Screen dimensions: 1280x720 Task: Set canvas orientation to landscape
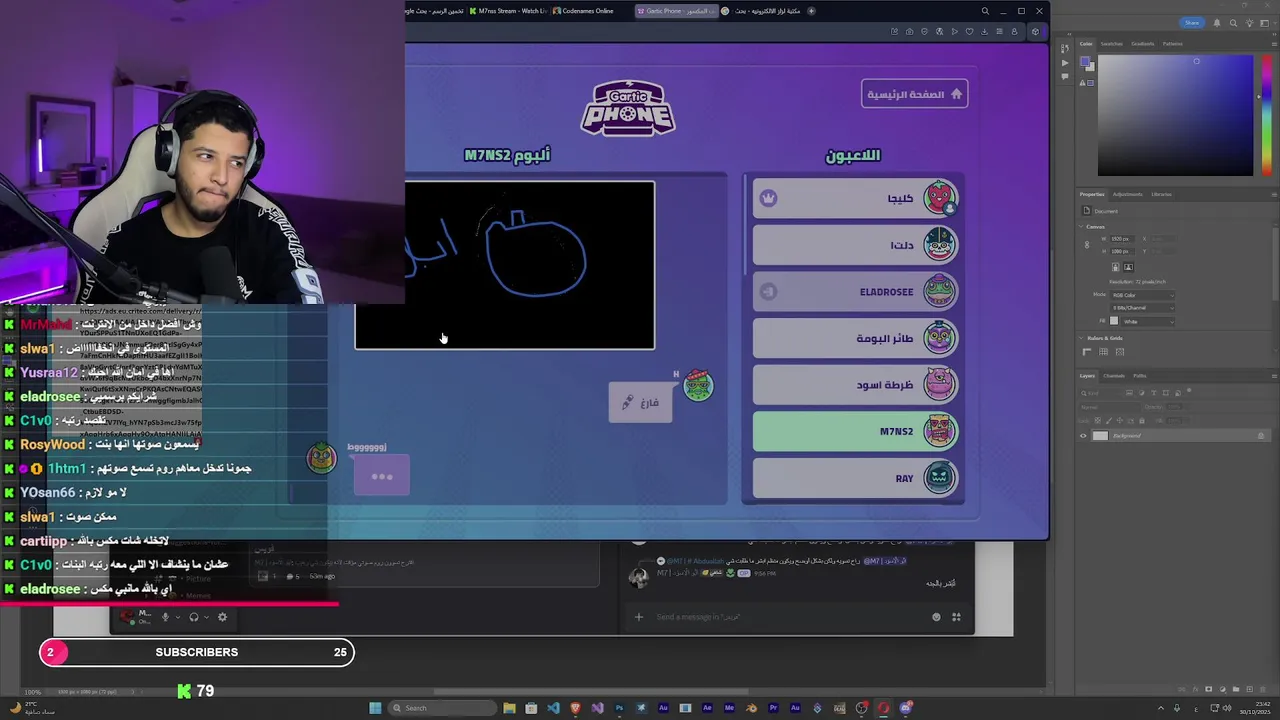pos(1128,267)
